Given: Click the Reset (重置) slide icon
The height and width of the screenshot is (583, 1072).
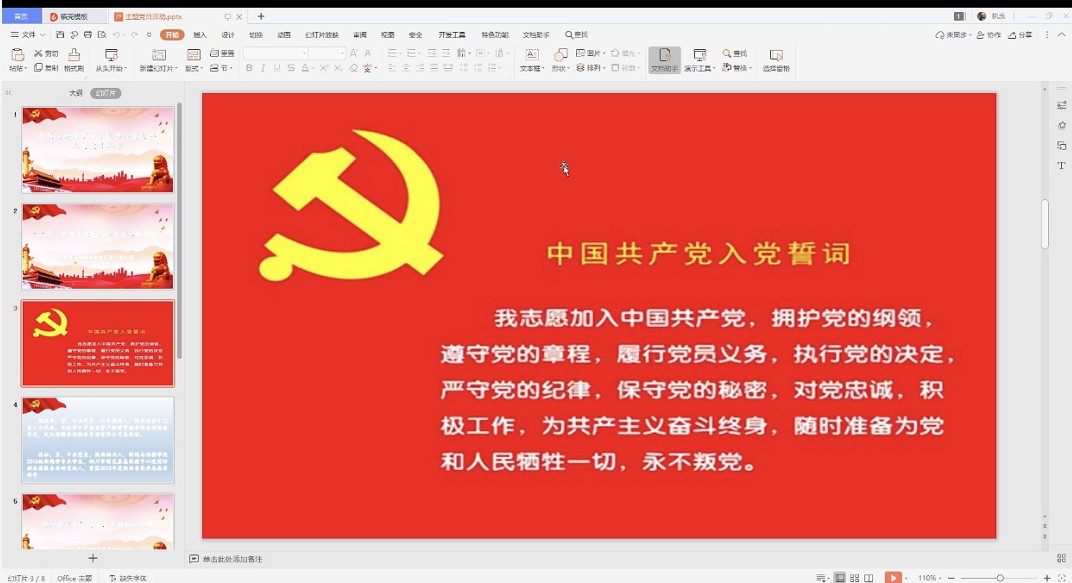Looking at the screenshot, I should [x=214, y=53].
